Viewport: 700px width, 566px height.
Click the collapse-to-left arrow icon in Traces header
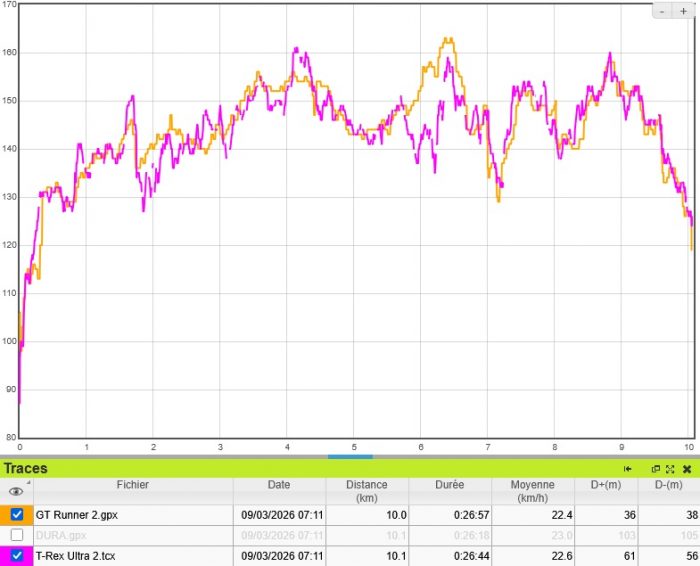click(x=628, y=469)
